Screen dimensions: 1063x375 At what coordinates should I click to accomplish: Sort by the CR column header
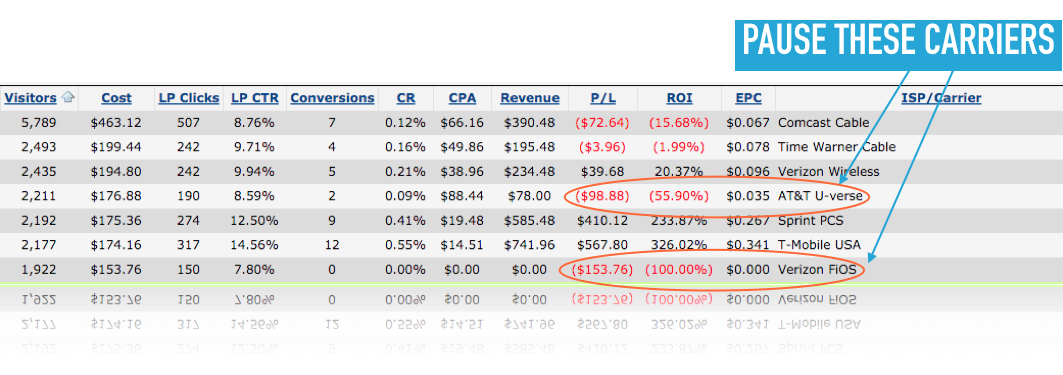pos(406,98)
